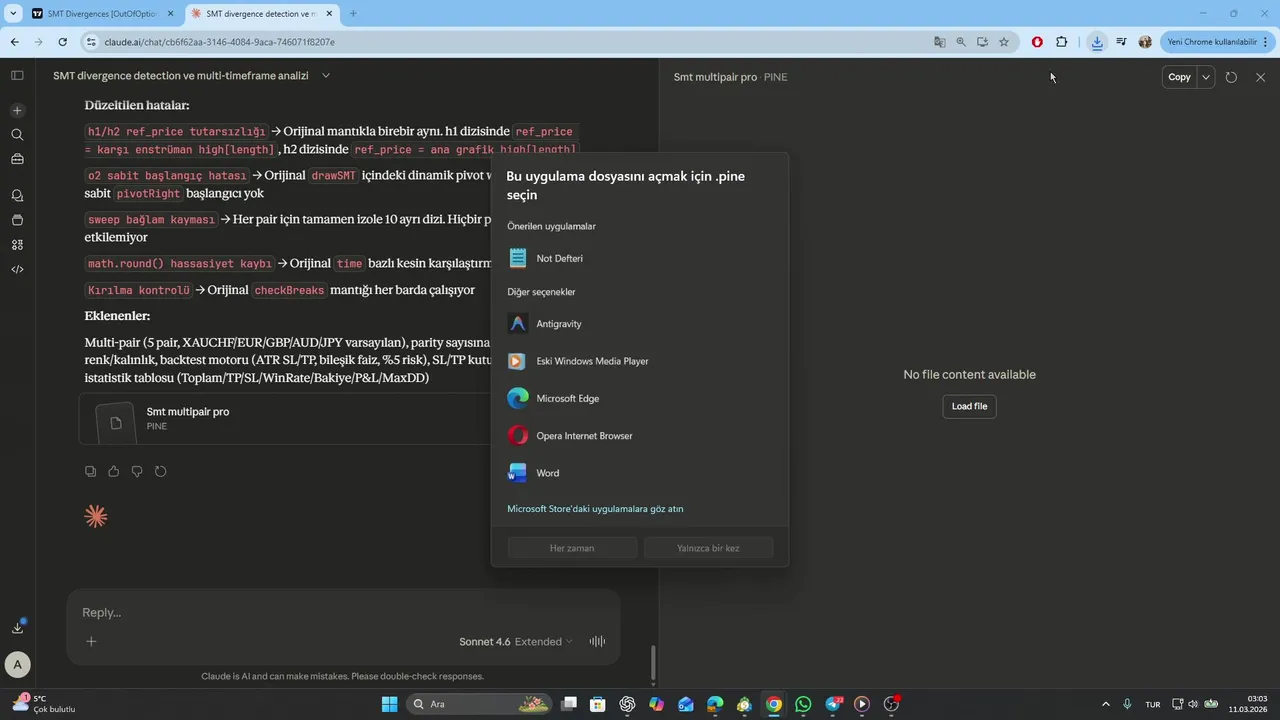Open Chrome downloads icon in toolbar

[1097, 42]
